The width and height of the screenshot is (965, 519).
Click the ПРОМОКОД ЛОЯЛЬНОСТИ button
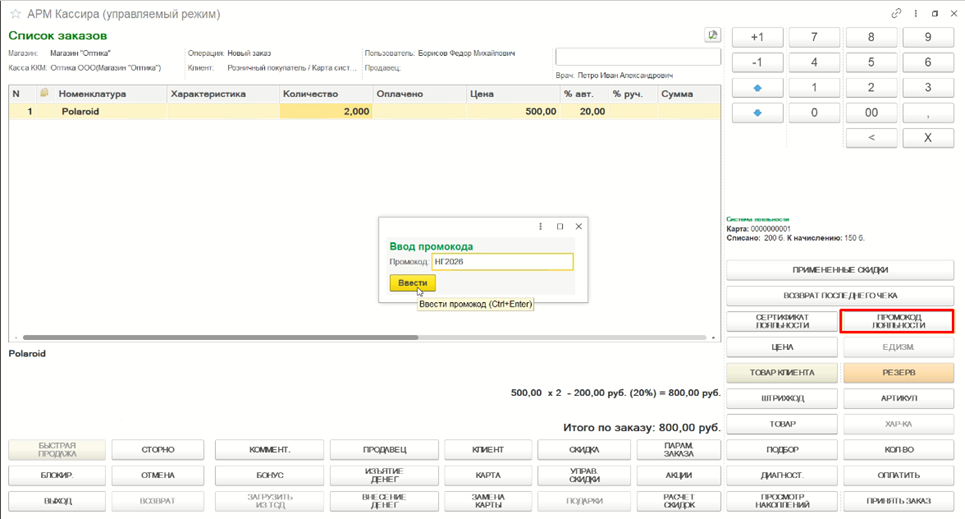click(897, 321)
